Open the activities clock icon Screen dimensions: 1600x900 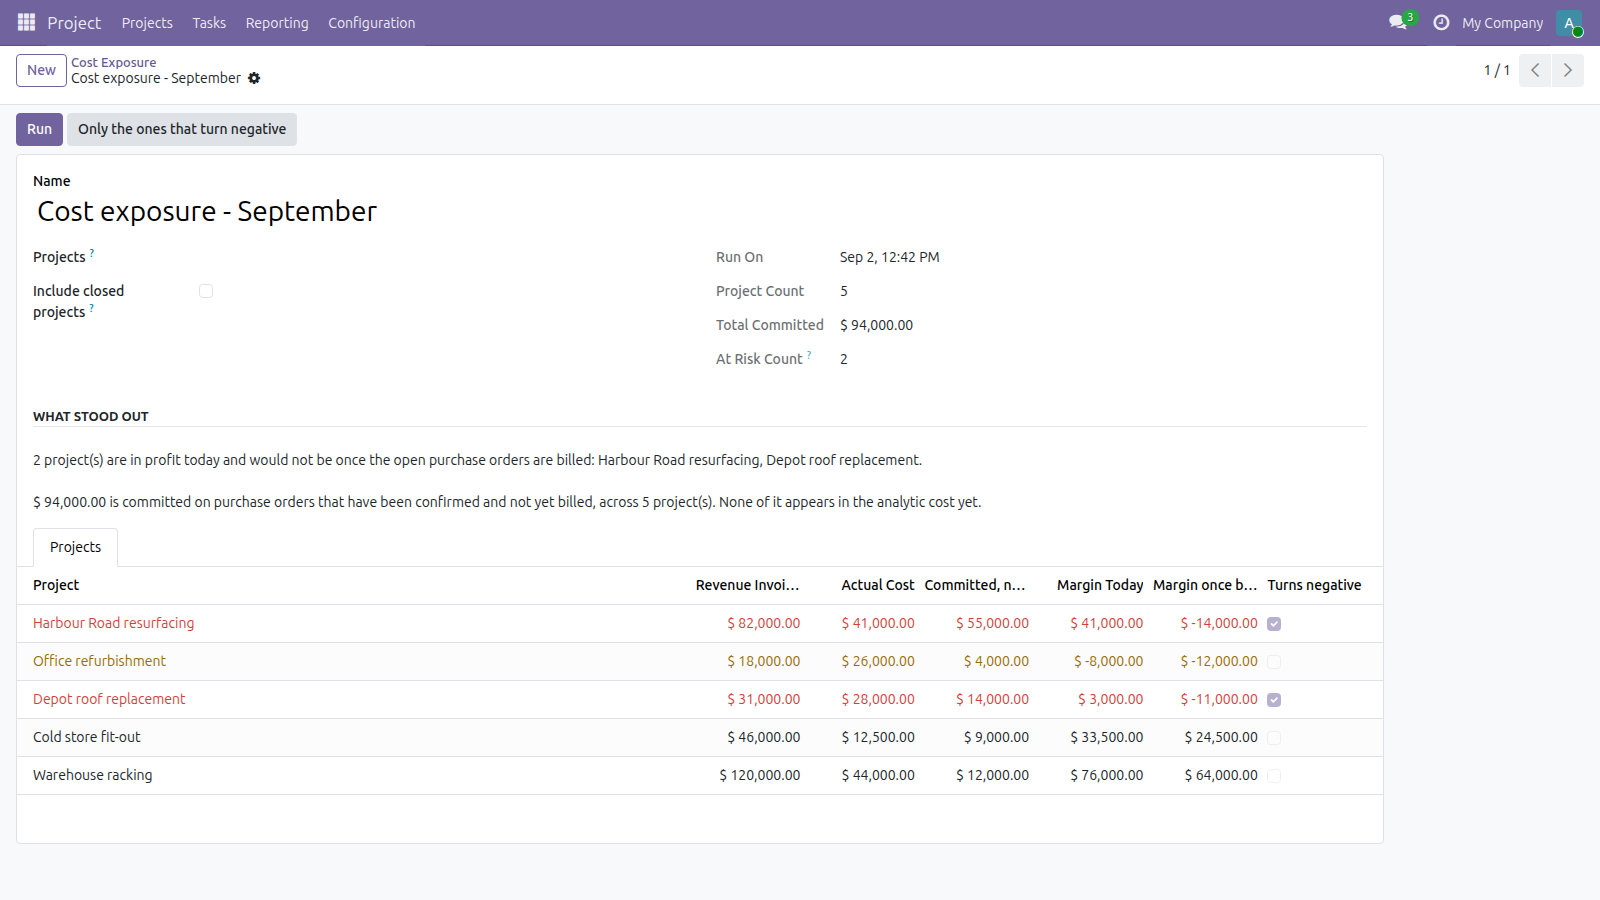(1441, 22)
